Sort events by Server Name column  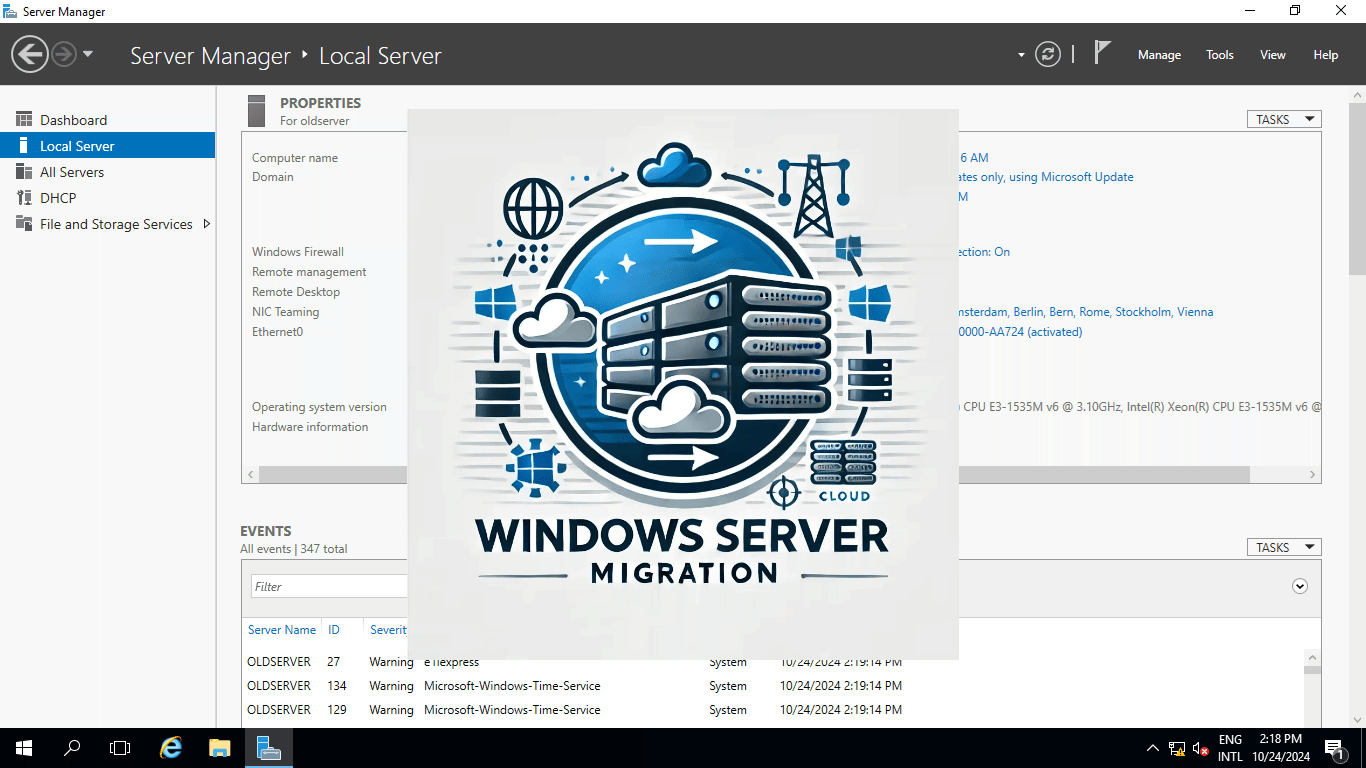pyautogui.click(x=282, y=630)
